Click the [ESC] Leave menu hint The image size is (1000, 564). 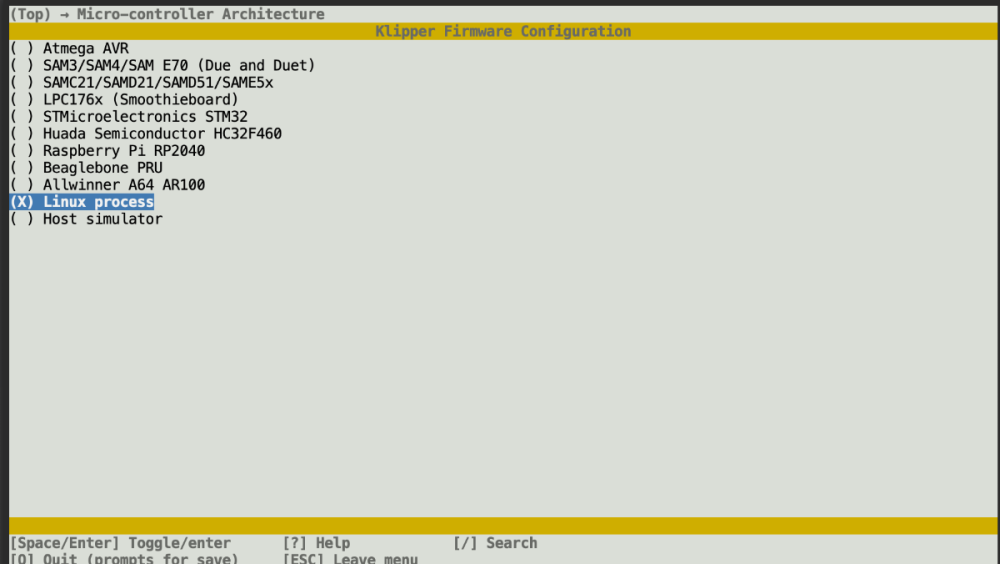[x=350, y=558]
